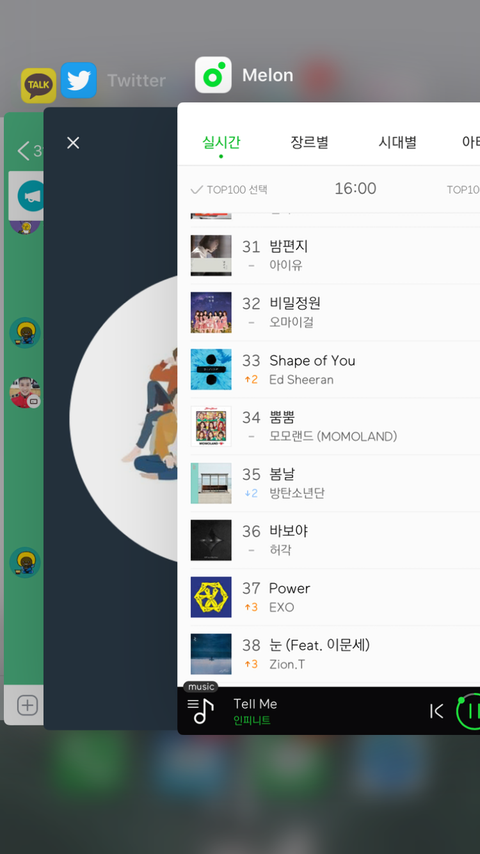Switch to the 시대별 tab
The height and width of the screenshot is (854, 480).
pos(398,143)
